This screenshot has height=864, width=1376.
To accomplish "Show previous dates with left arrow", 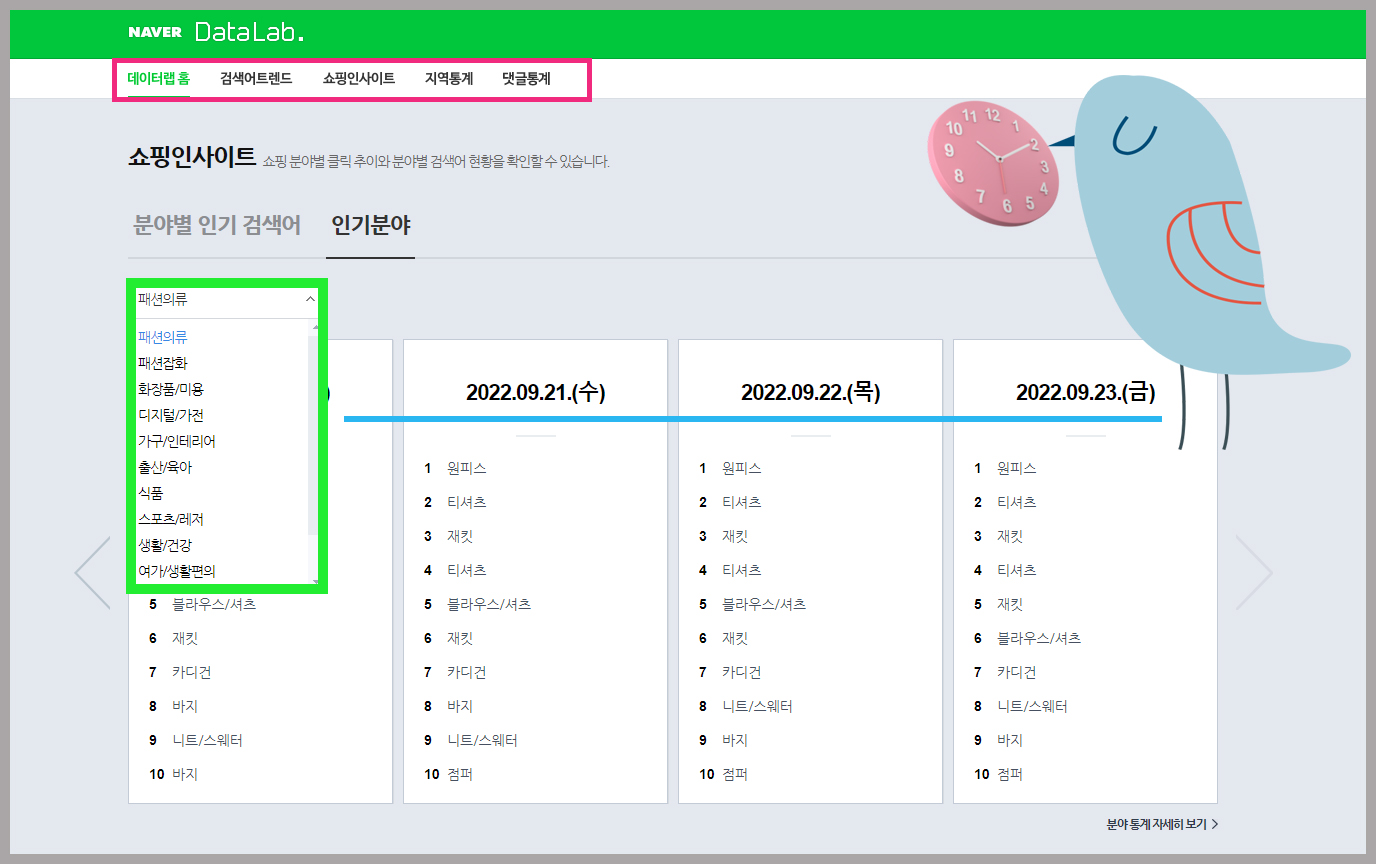I will 93,573.
